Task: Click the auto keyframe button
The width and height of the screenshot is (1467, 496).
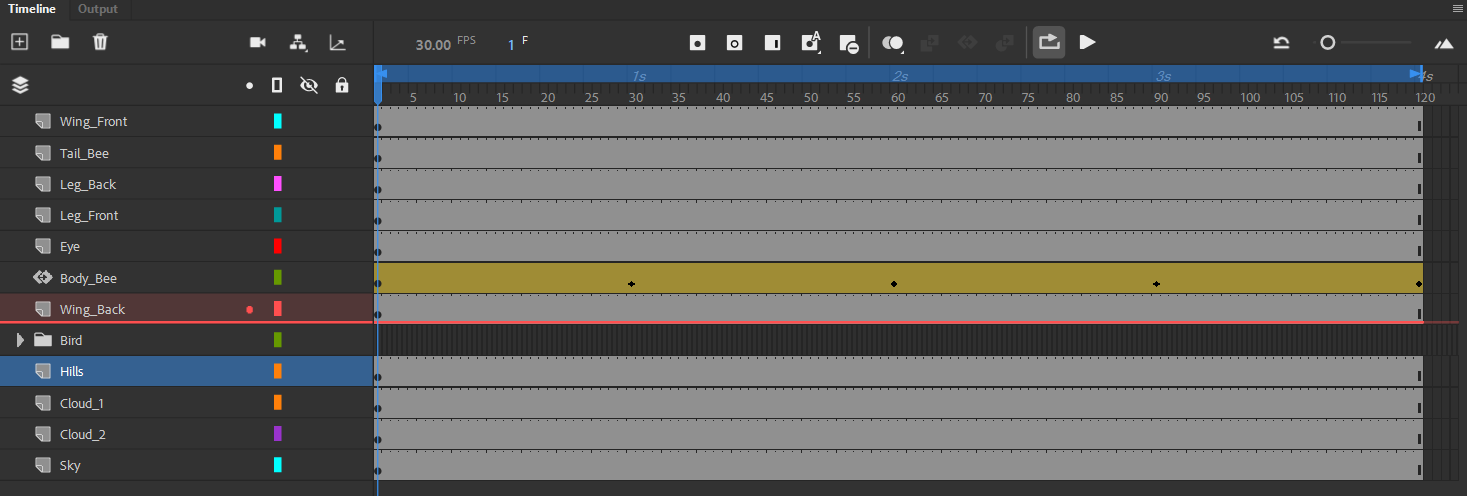Action: click(810, 42)
